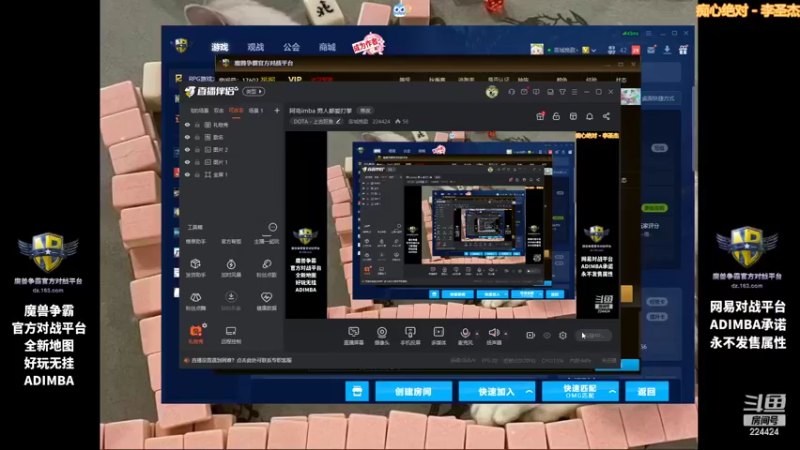Toggle lock on the 全屏 1 source

coord(197,174)
